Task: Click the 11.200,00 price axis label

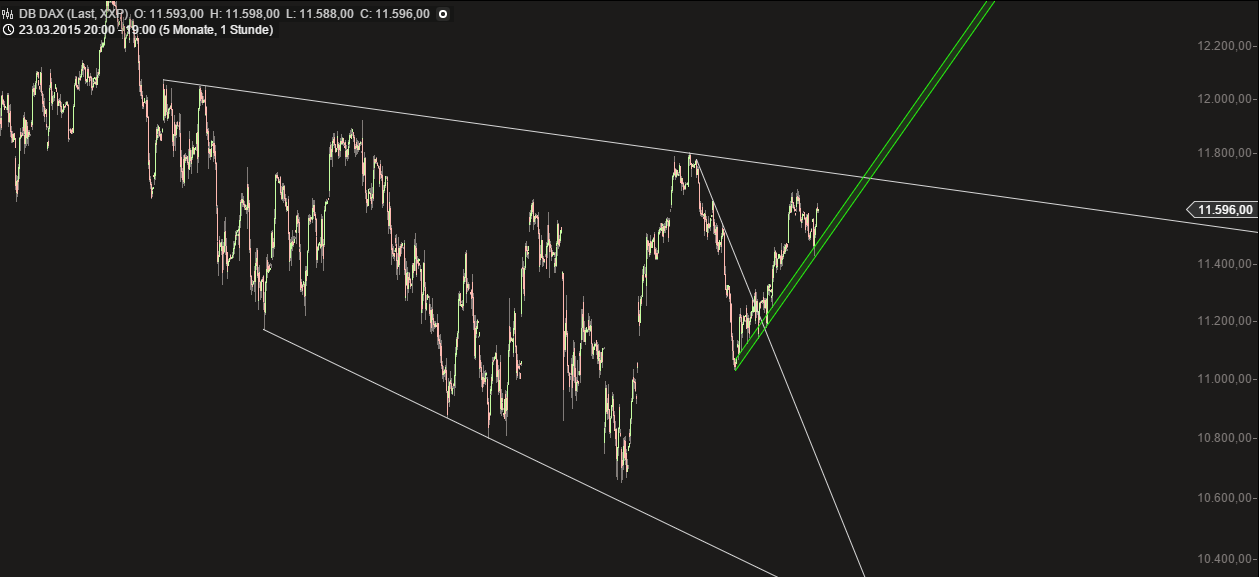Action: click(x=1225, y=321)
